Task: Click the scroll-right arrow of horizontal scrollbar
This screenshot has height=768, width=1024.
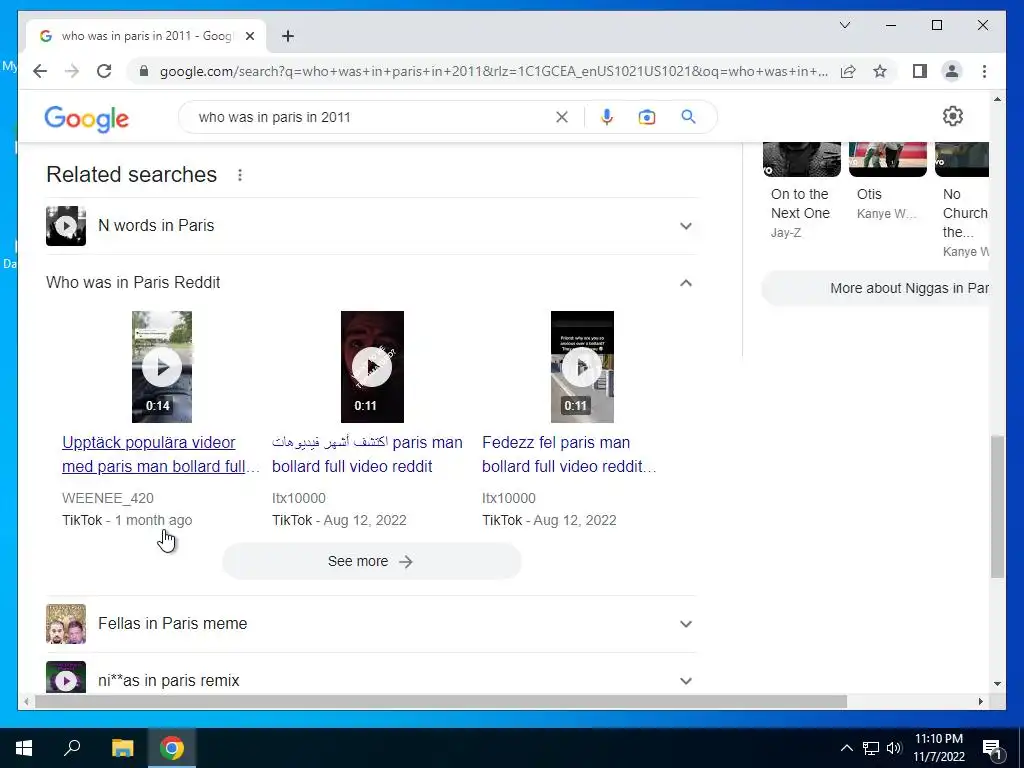Action: click(980, 702)
